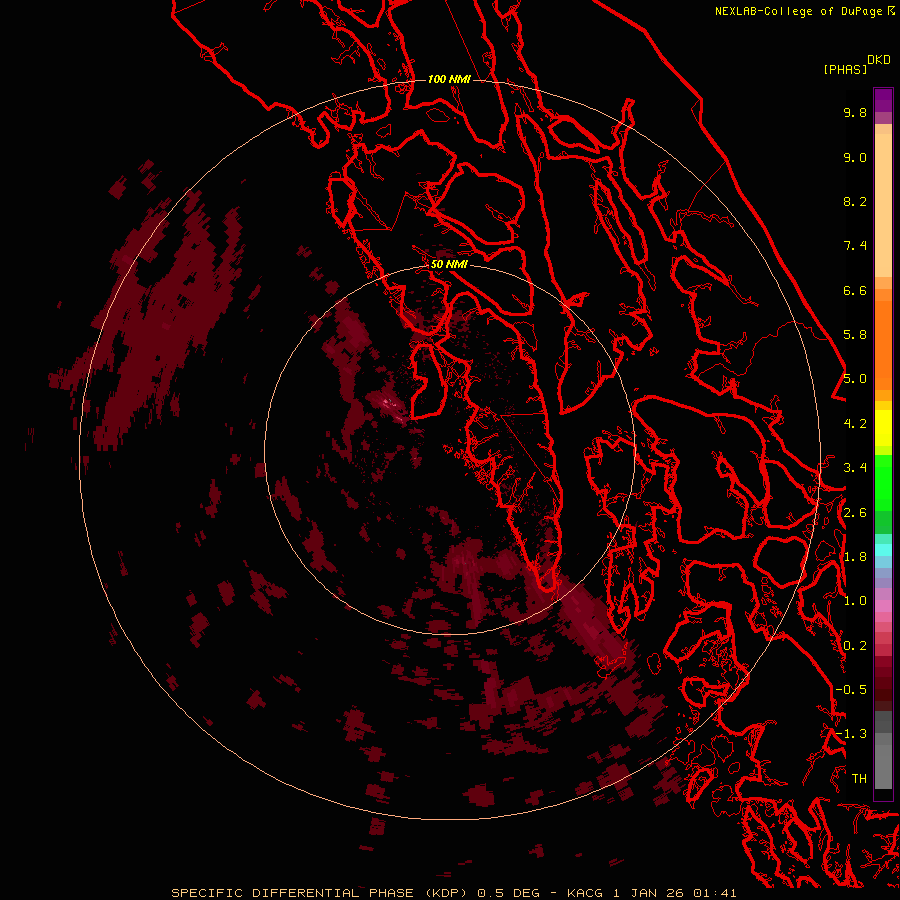Select the 50 NMI range ring label
The width and height of the screenshot is (900, 900).
pos(449,264)
